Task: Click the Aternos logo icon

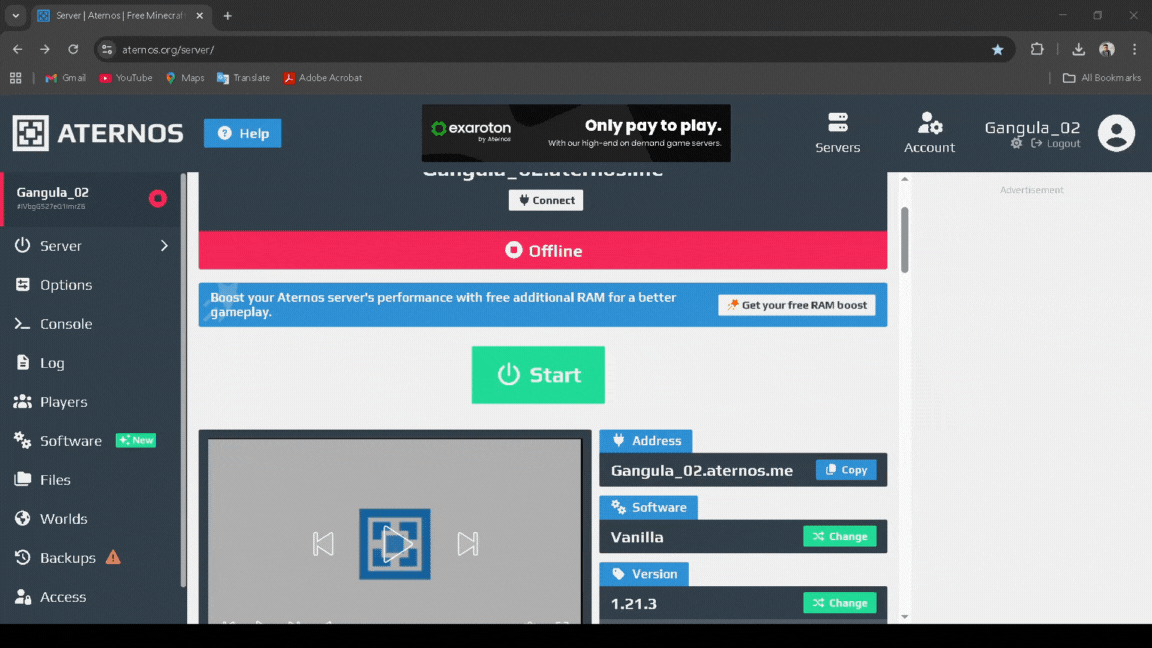Action: pyautogui.click(x=30, y=133)
